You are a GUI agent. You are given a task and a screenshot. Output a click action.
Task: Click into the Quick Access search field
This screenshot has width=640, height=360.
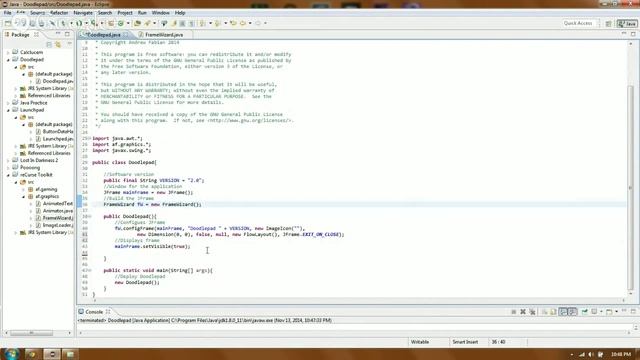point(580,23)
